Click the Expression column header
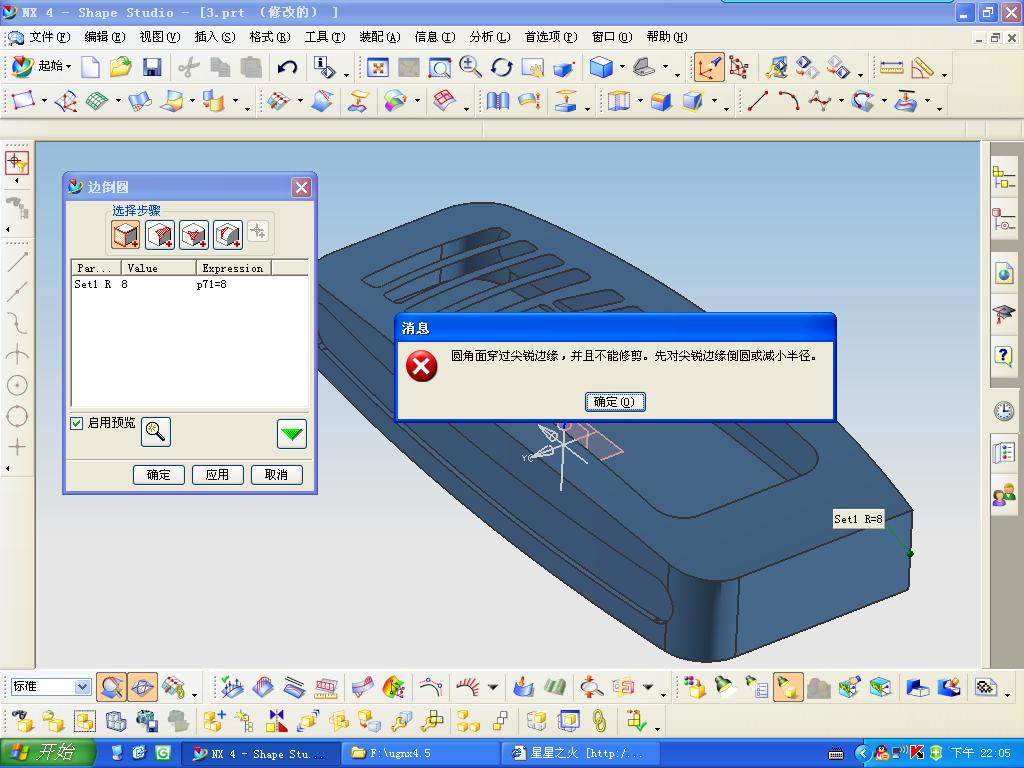The image size is (1024, 768). click(x=233, y=268)
